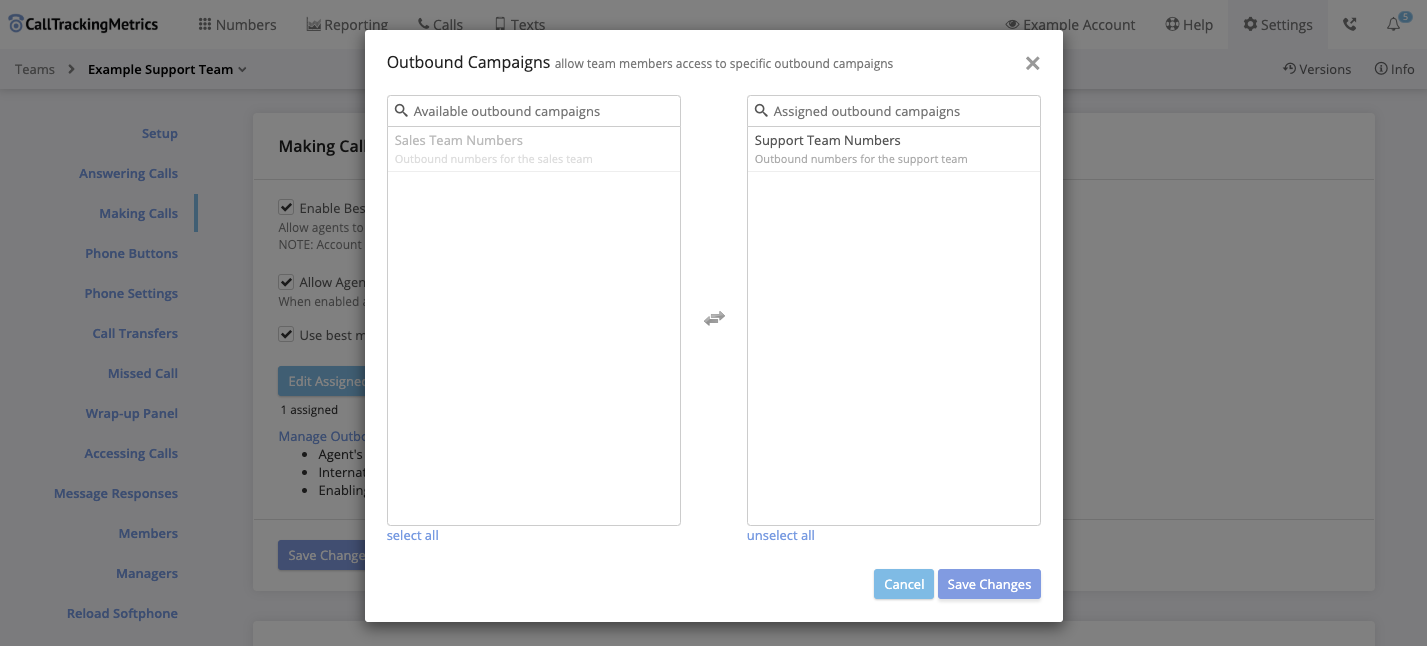
Task: Close the Outbound Campaigns dialog
Action: 1032,64
